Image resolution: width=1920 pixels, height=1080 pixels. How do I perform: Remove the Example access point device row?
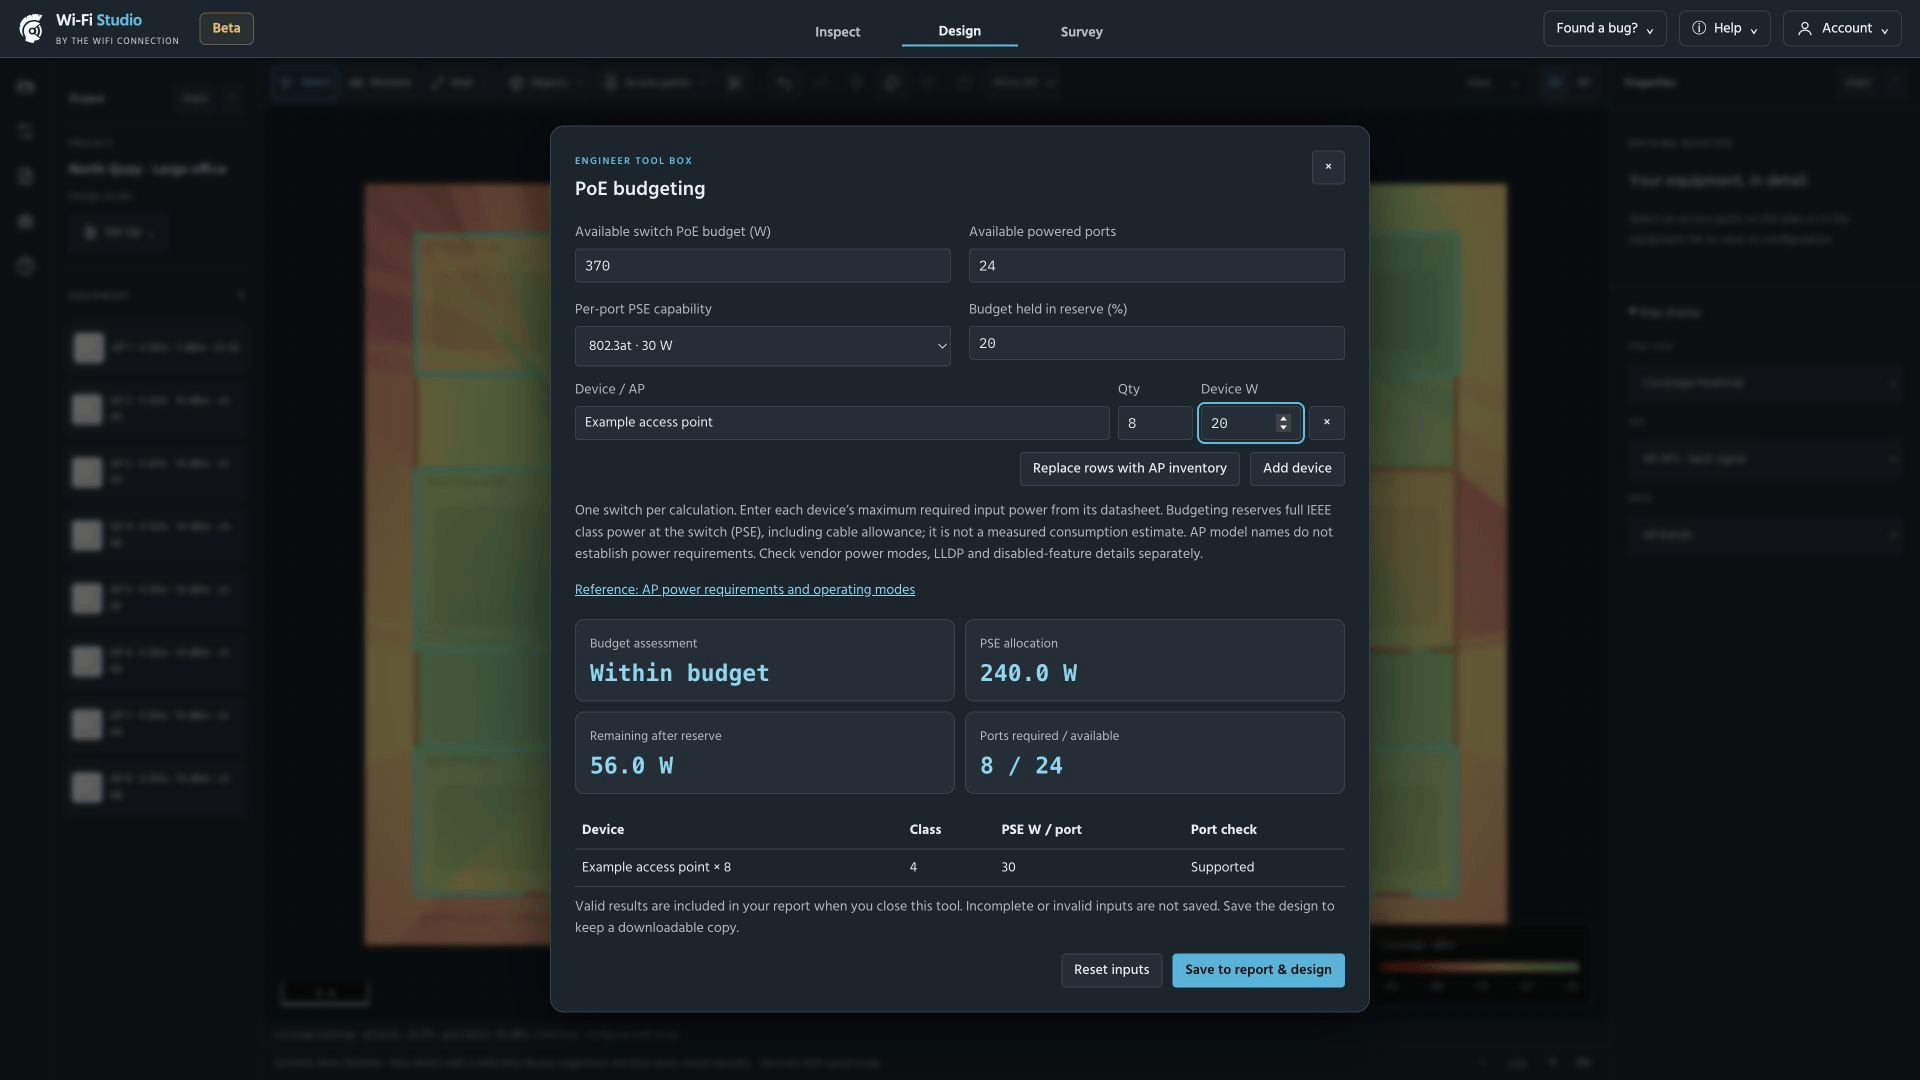(1327, 423)
